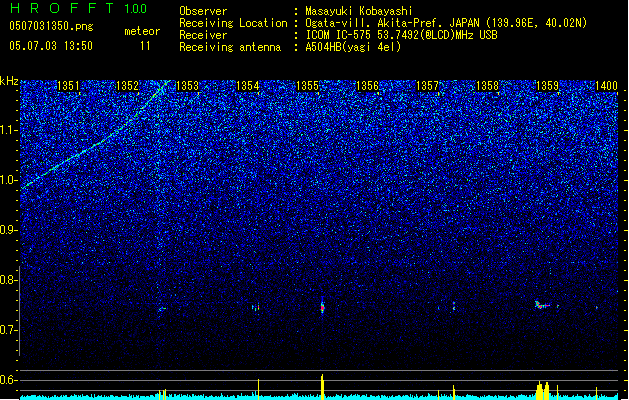The height and width of the screenshot is (400, 629).
Task: Click the kHz axis unit label
Action: pyautogui.click(x=9, y=81)
